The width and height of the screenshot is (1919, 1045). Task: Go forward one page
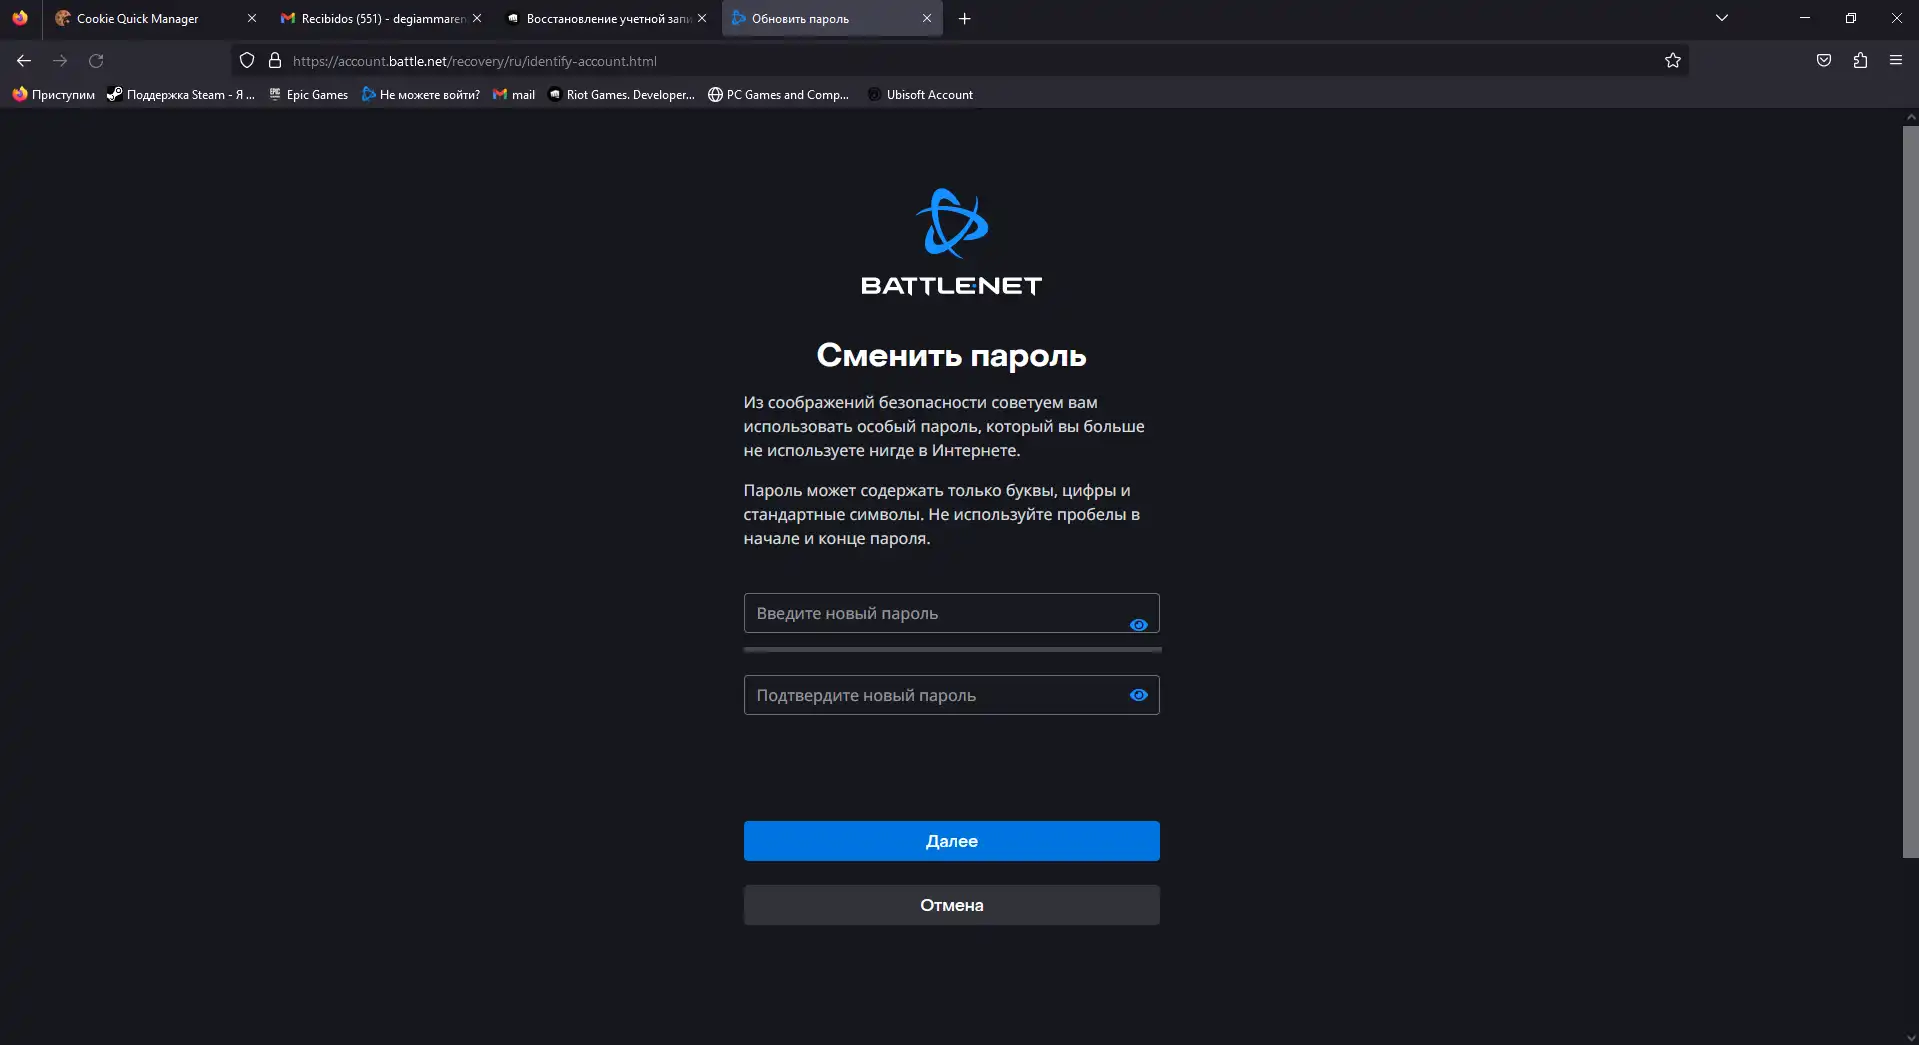pos(60,61)
